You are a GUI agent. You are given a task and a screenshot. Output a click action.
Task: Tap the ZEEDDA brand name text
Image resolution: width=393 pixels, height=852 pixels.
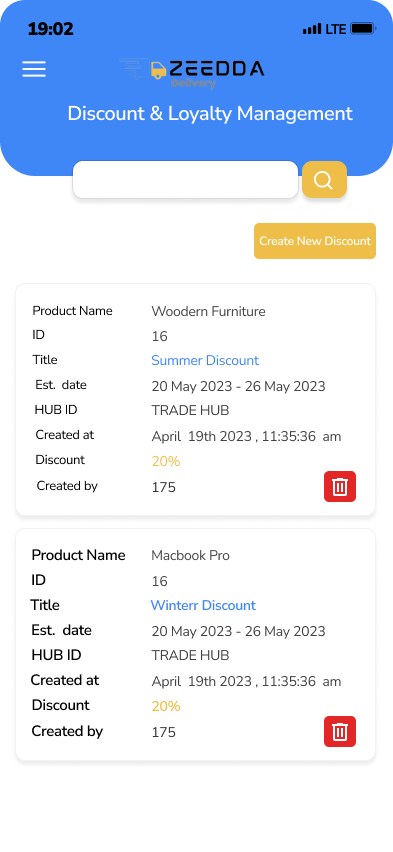pyautogui.click(x=216, y=68)
